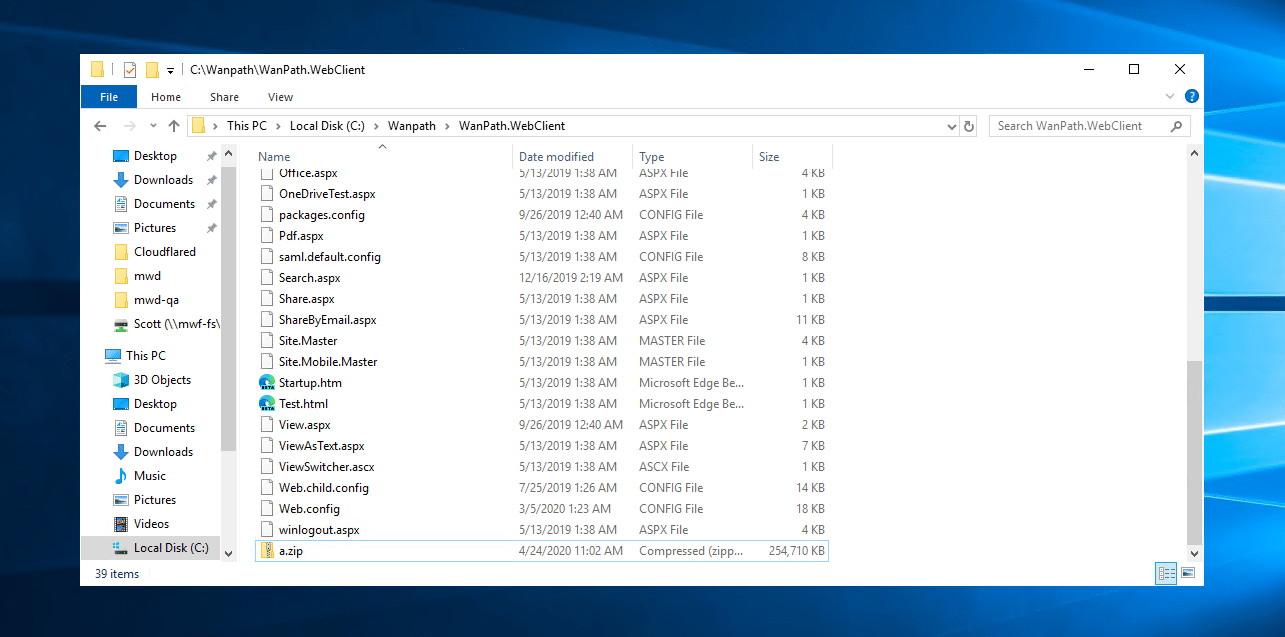
Task: Switch to the View ribbon tab
Action: pyautogui.click(x=280, y=97)
